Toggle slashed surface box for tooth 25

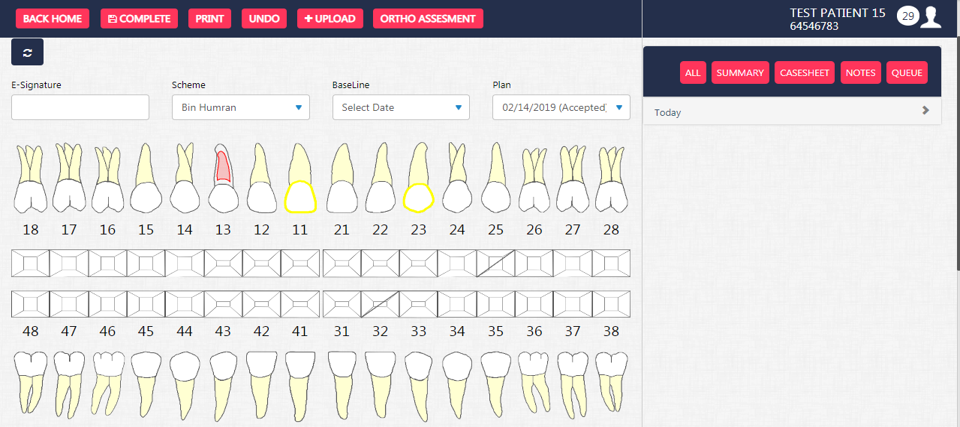(x=495, y=263)
